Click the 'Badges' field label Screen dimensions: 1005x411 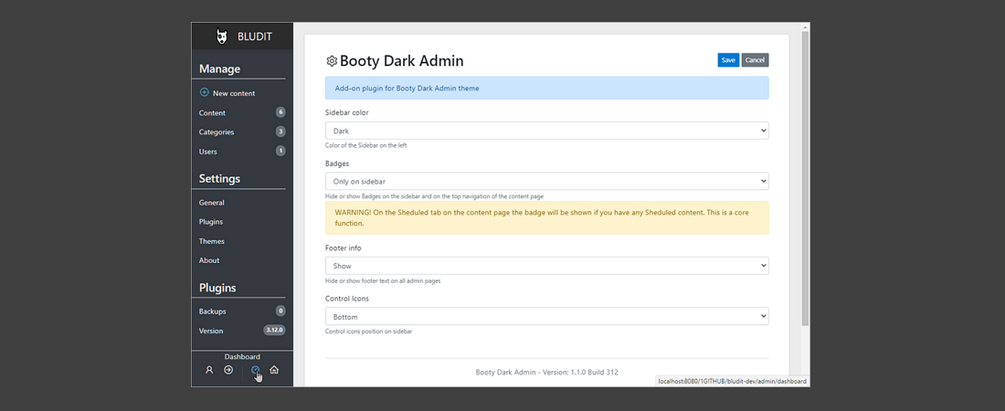pos(337,164)
